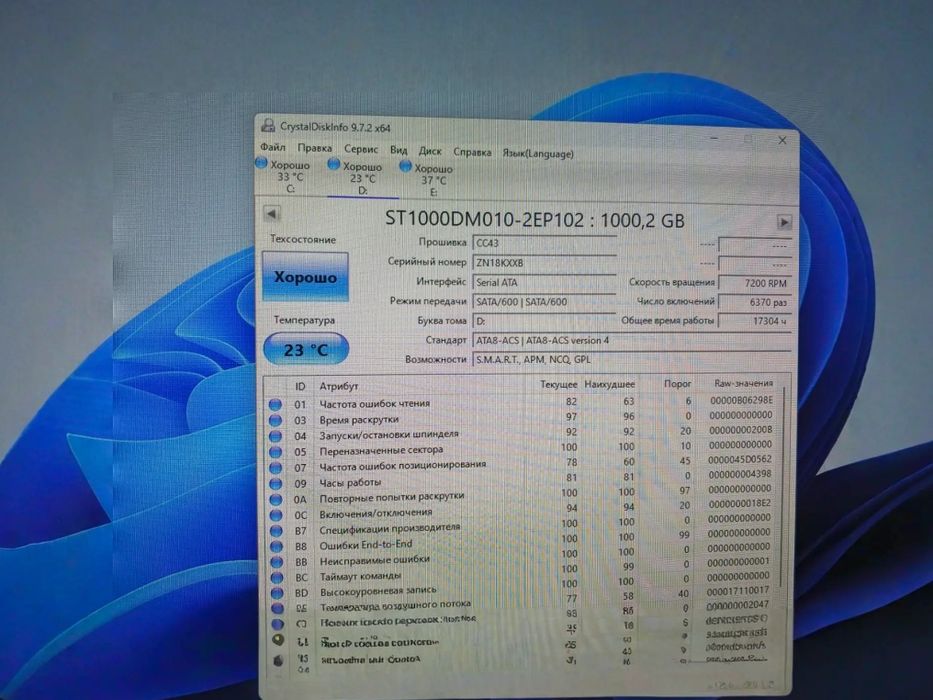Open the Сервис menu
The width and height of the screenshot is (933, 700).
point(361,149)
